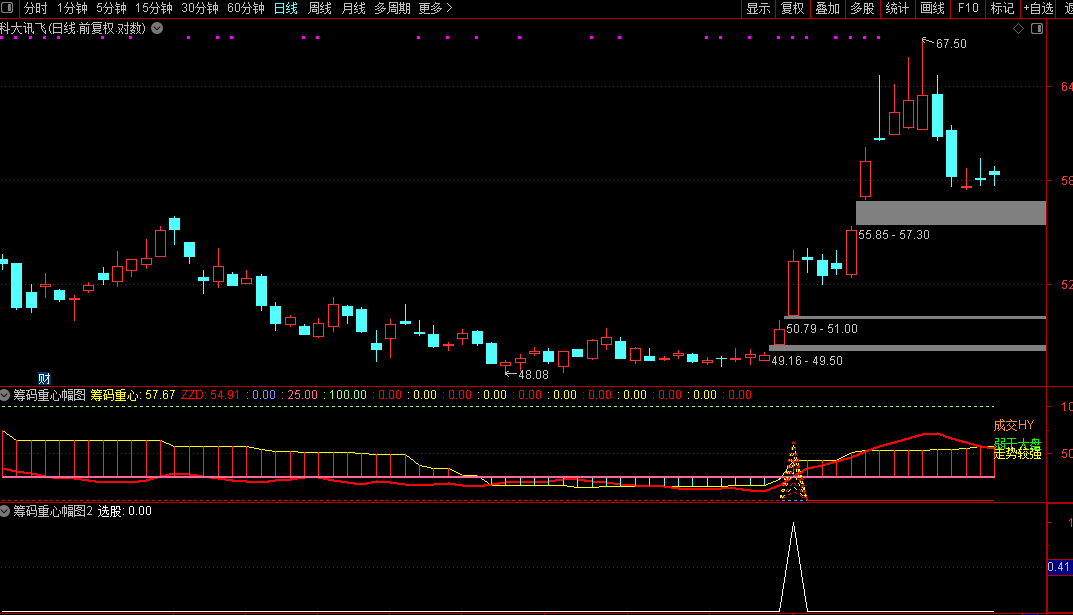Open the dropdown next to 科大讯飞 title
The width and height of the screenshot is (1073, 615).
(157, 28)
